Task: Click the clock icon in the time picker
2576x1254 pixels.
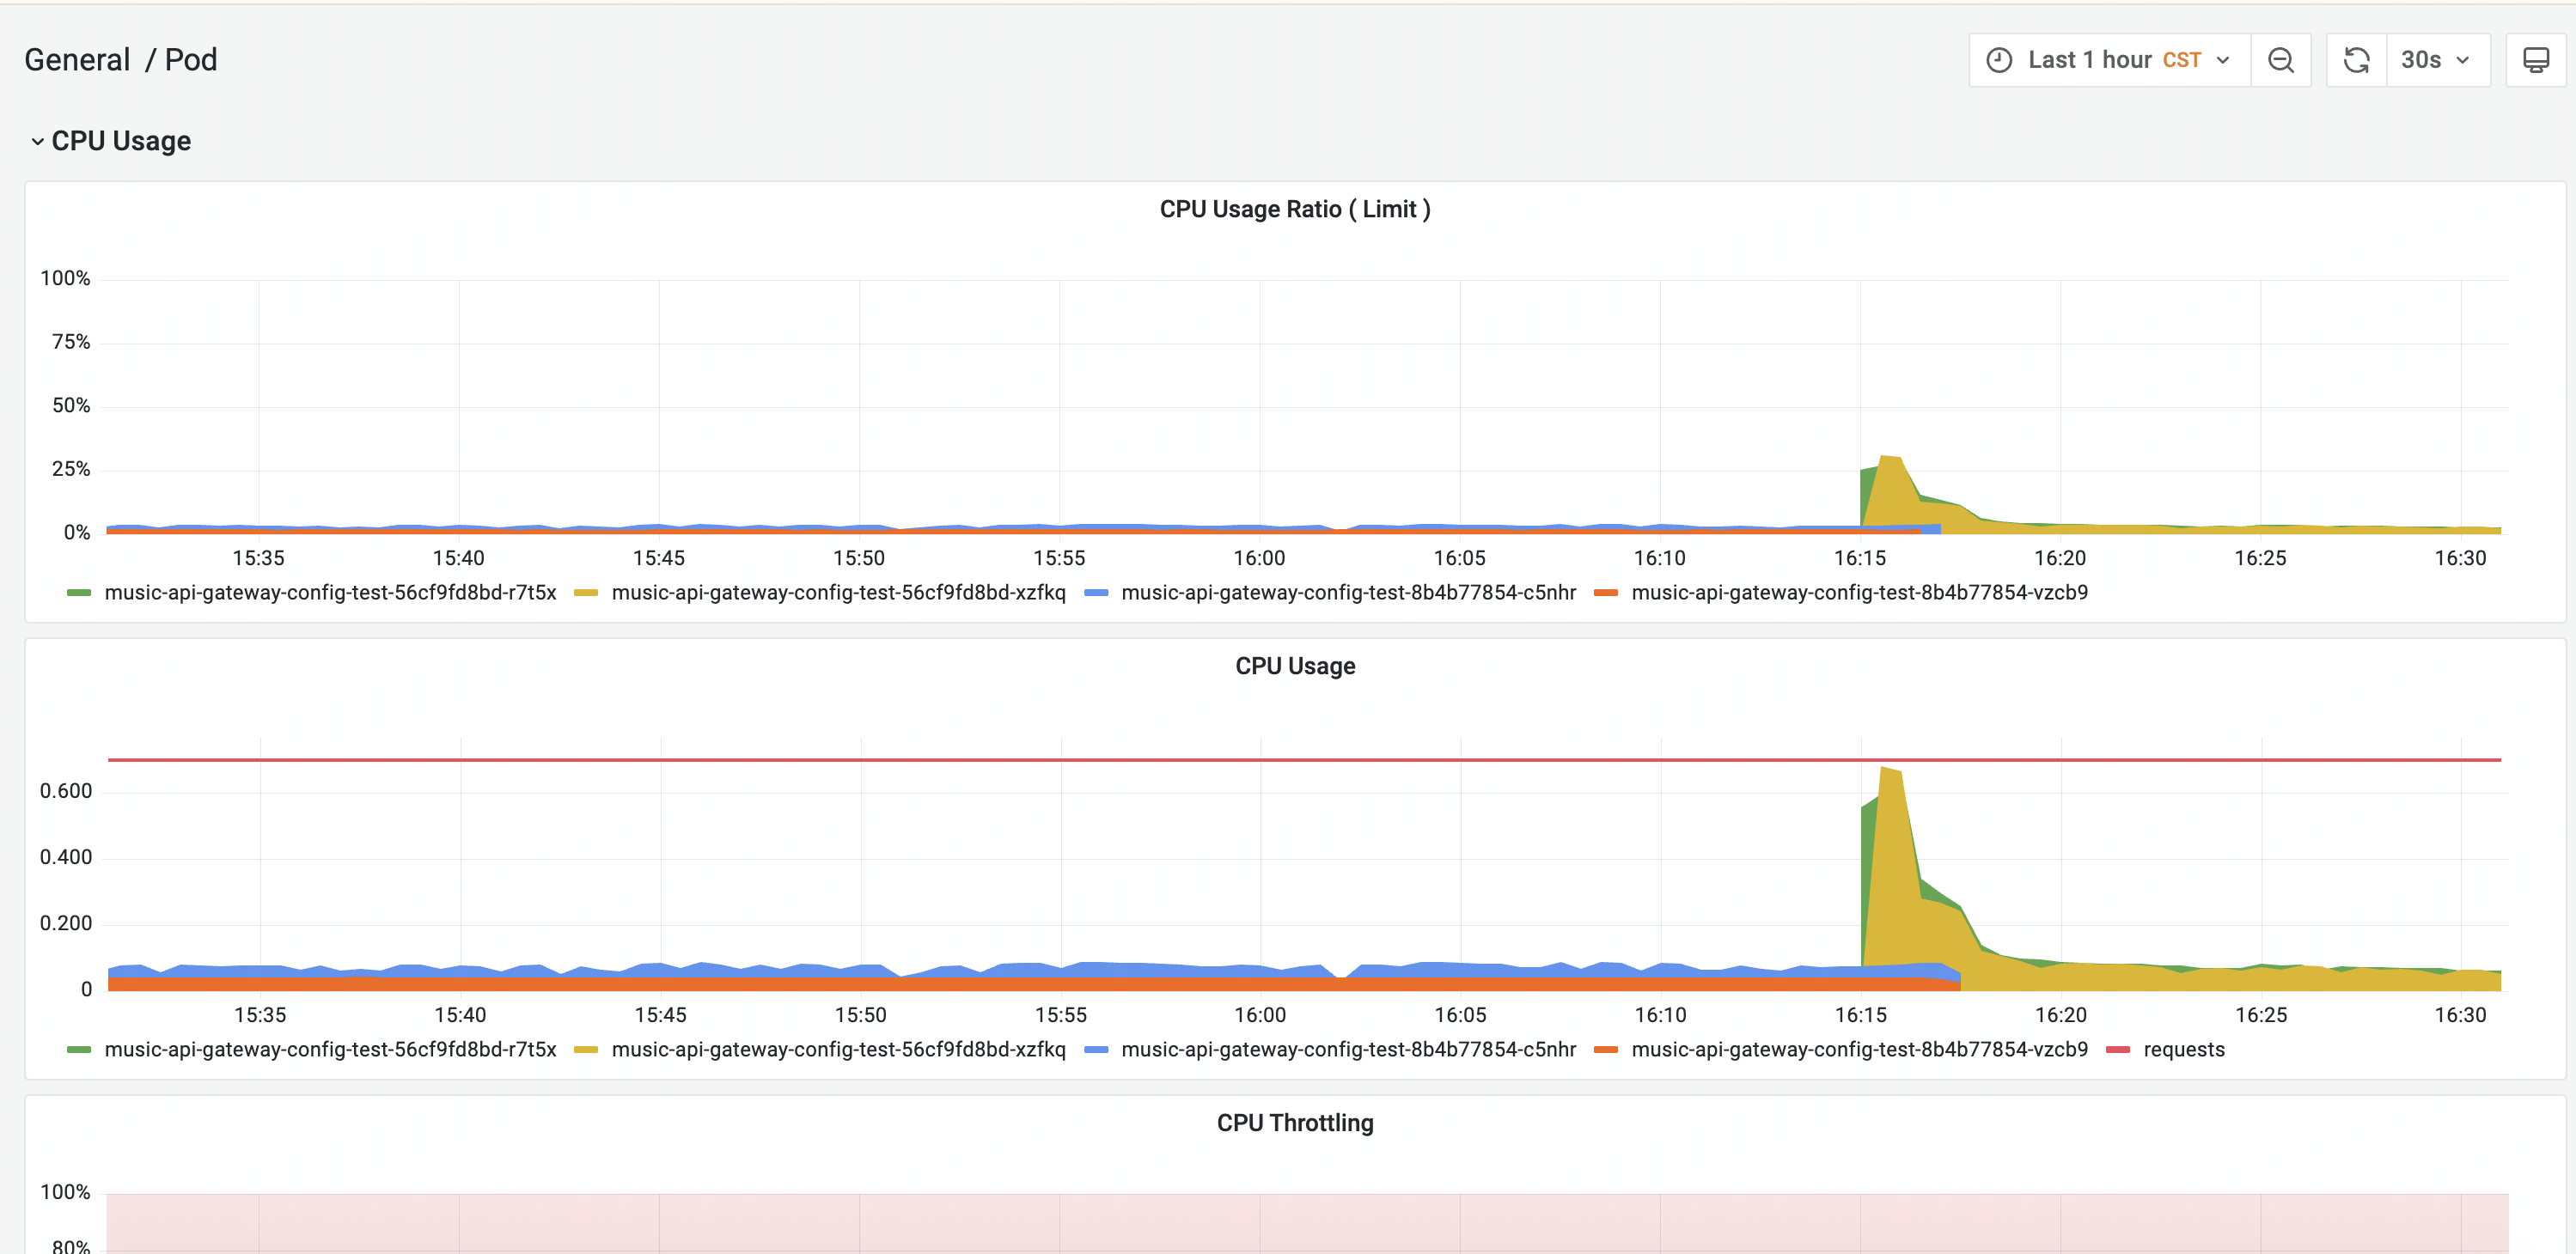Action: (1998, 60)
